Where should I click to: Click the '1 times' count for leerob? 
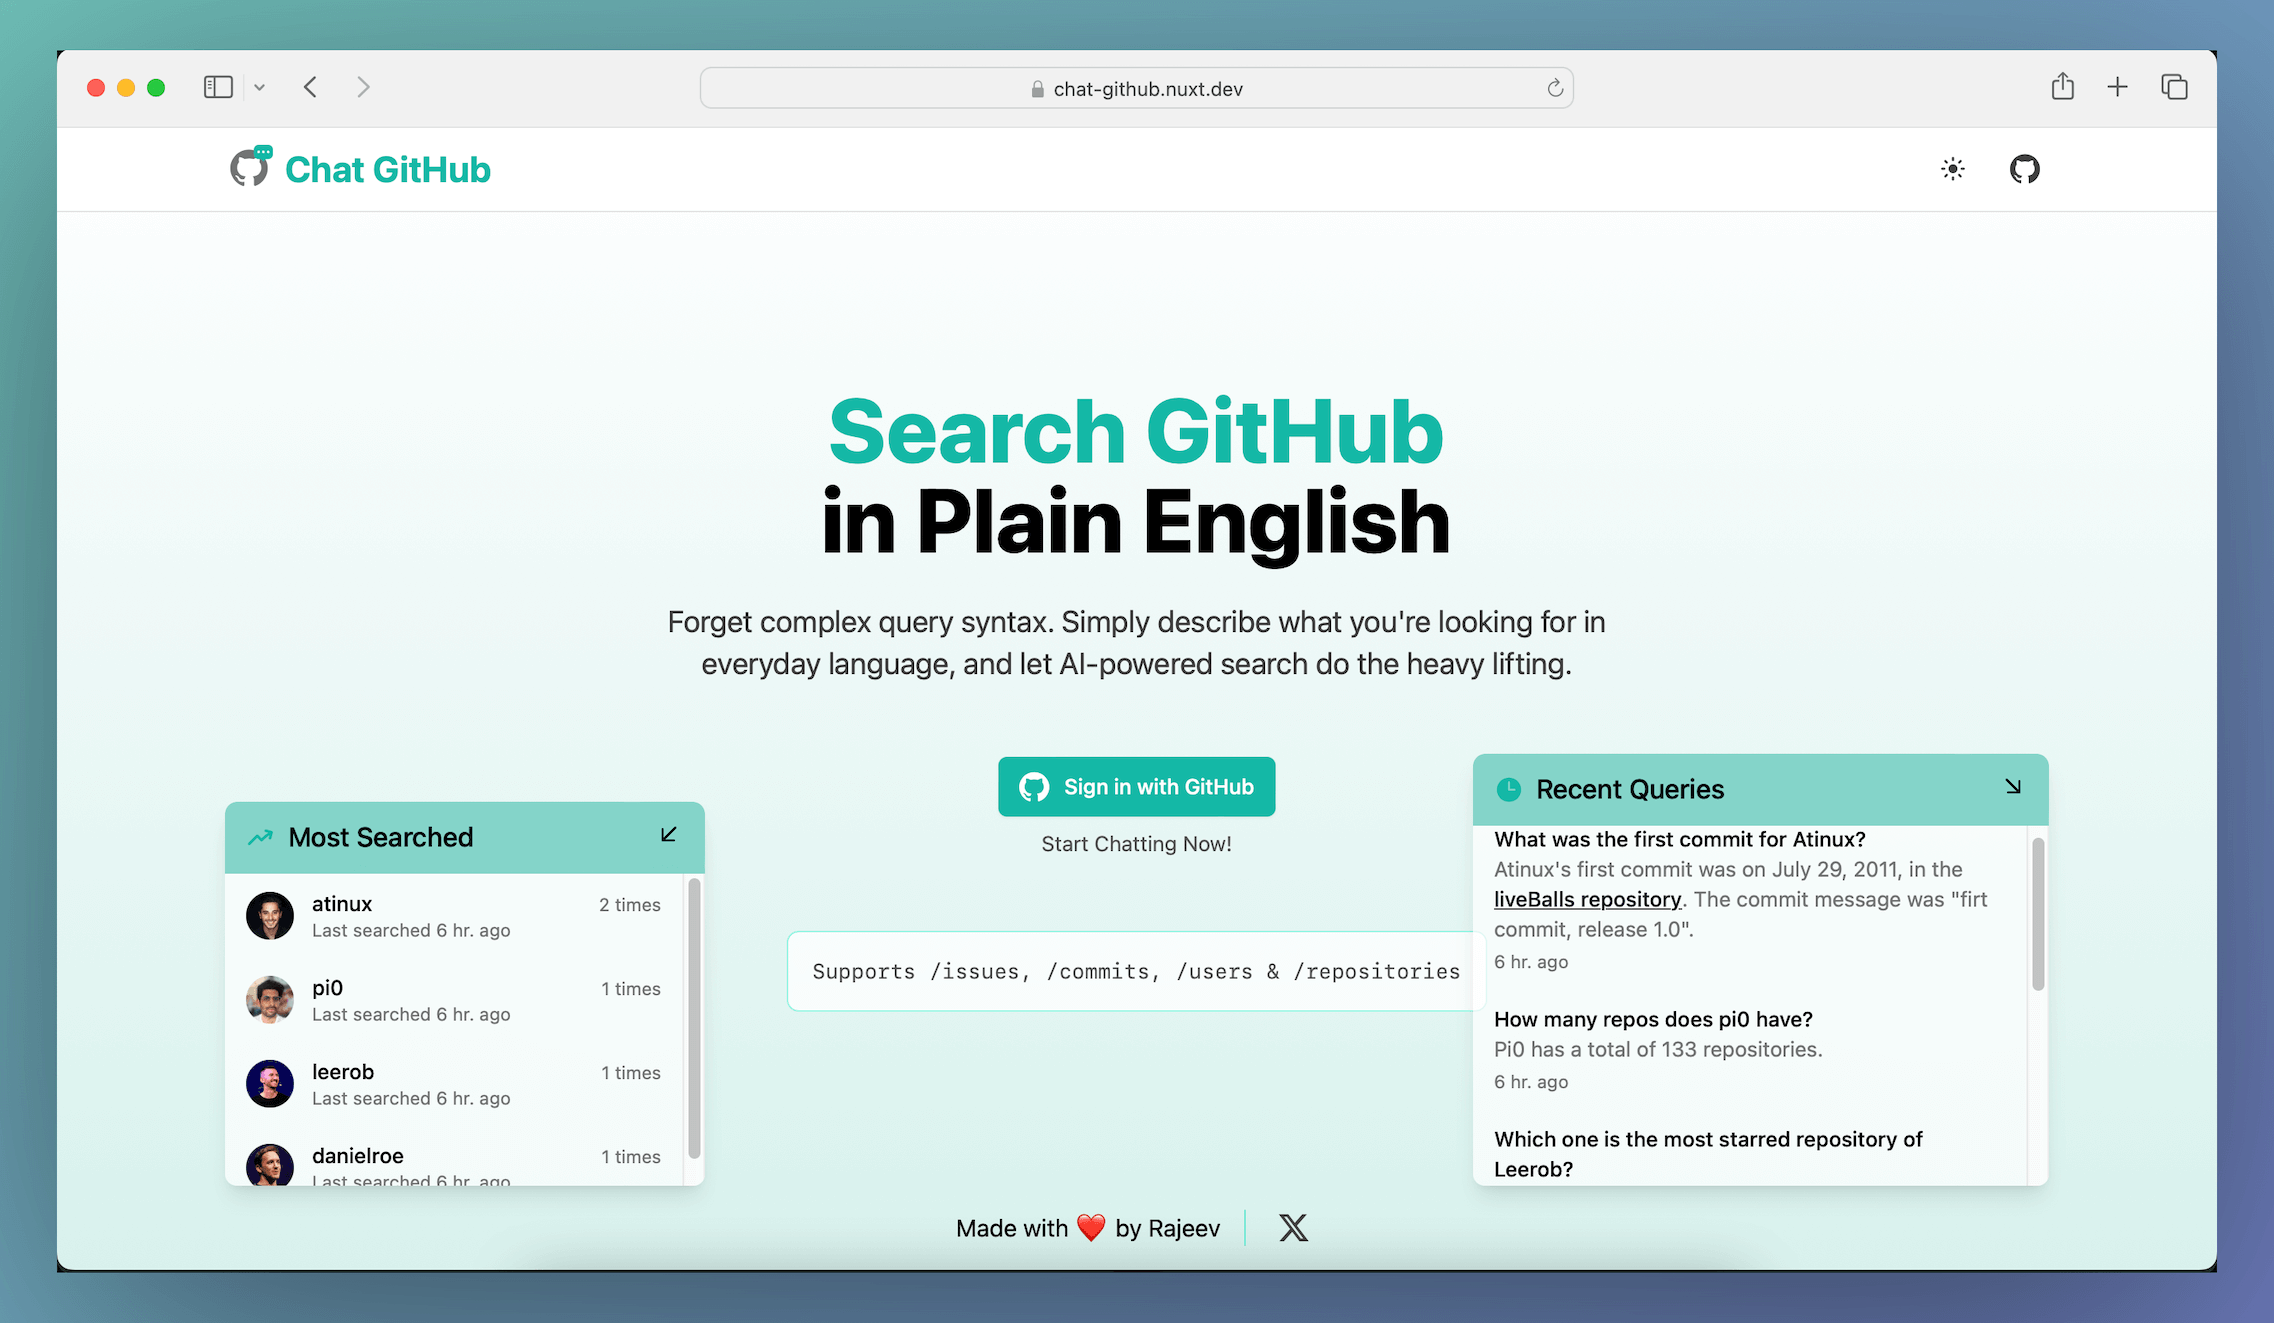click(631, 1072)
